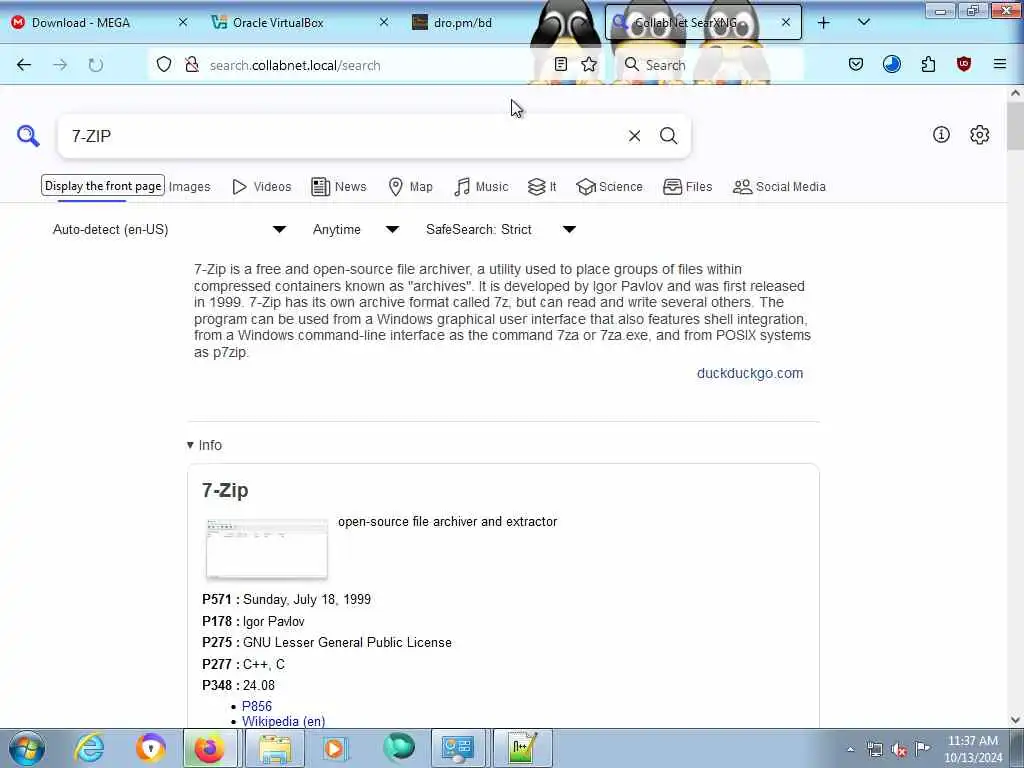This screenshot has width=1024, height=768.
Task: Open the P856 link
Action: click(x=257, y=706)
